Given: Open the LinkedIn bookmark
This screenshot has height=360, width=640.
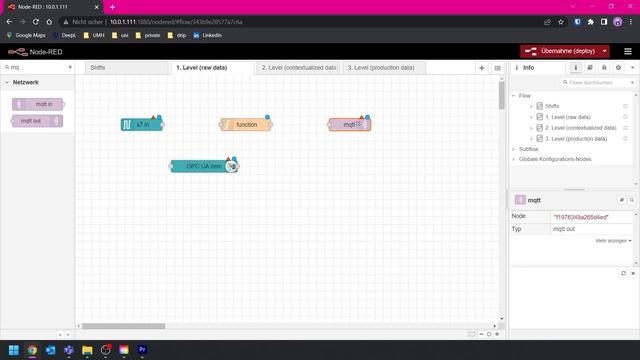Looking at the screenshot, I should (207, 36).
